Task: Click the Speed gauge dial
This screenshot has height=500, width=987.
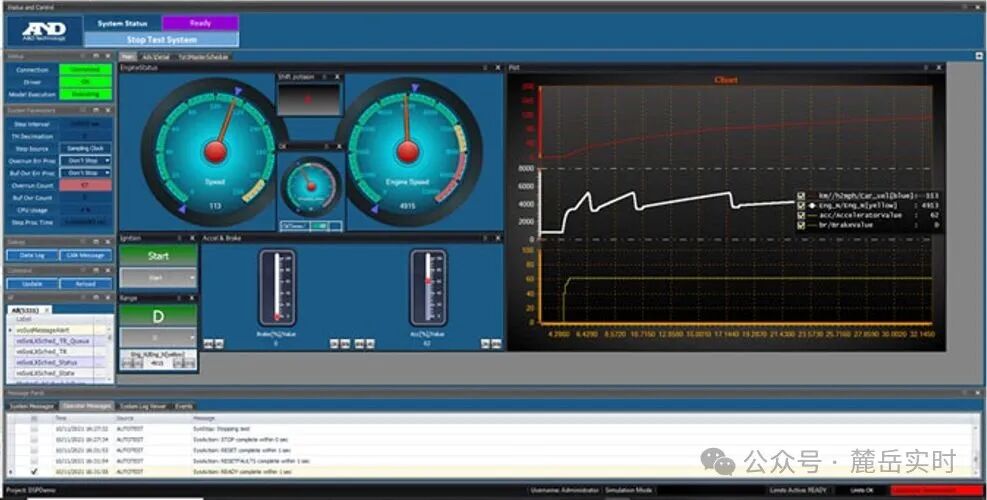Action: (215, 152)
